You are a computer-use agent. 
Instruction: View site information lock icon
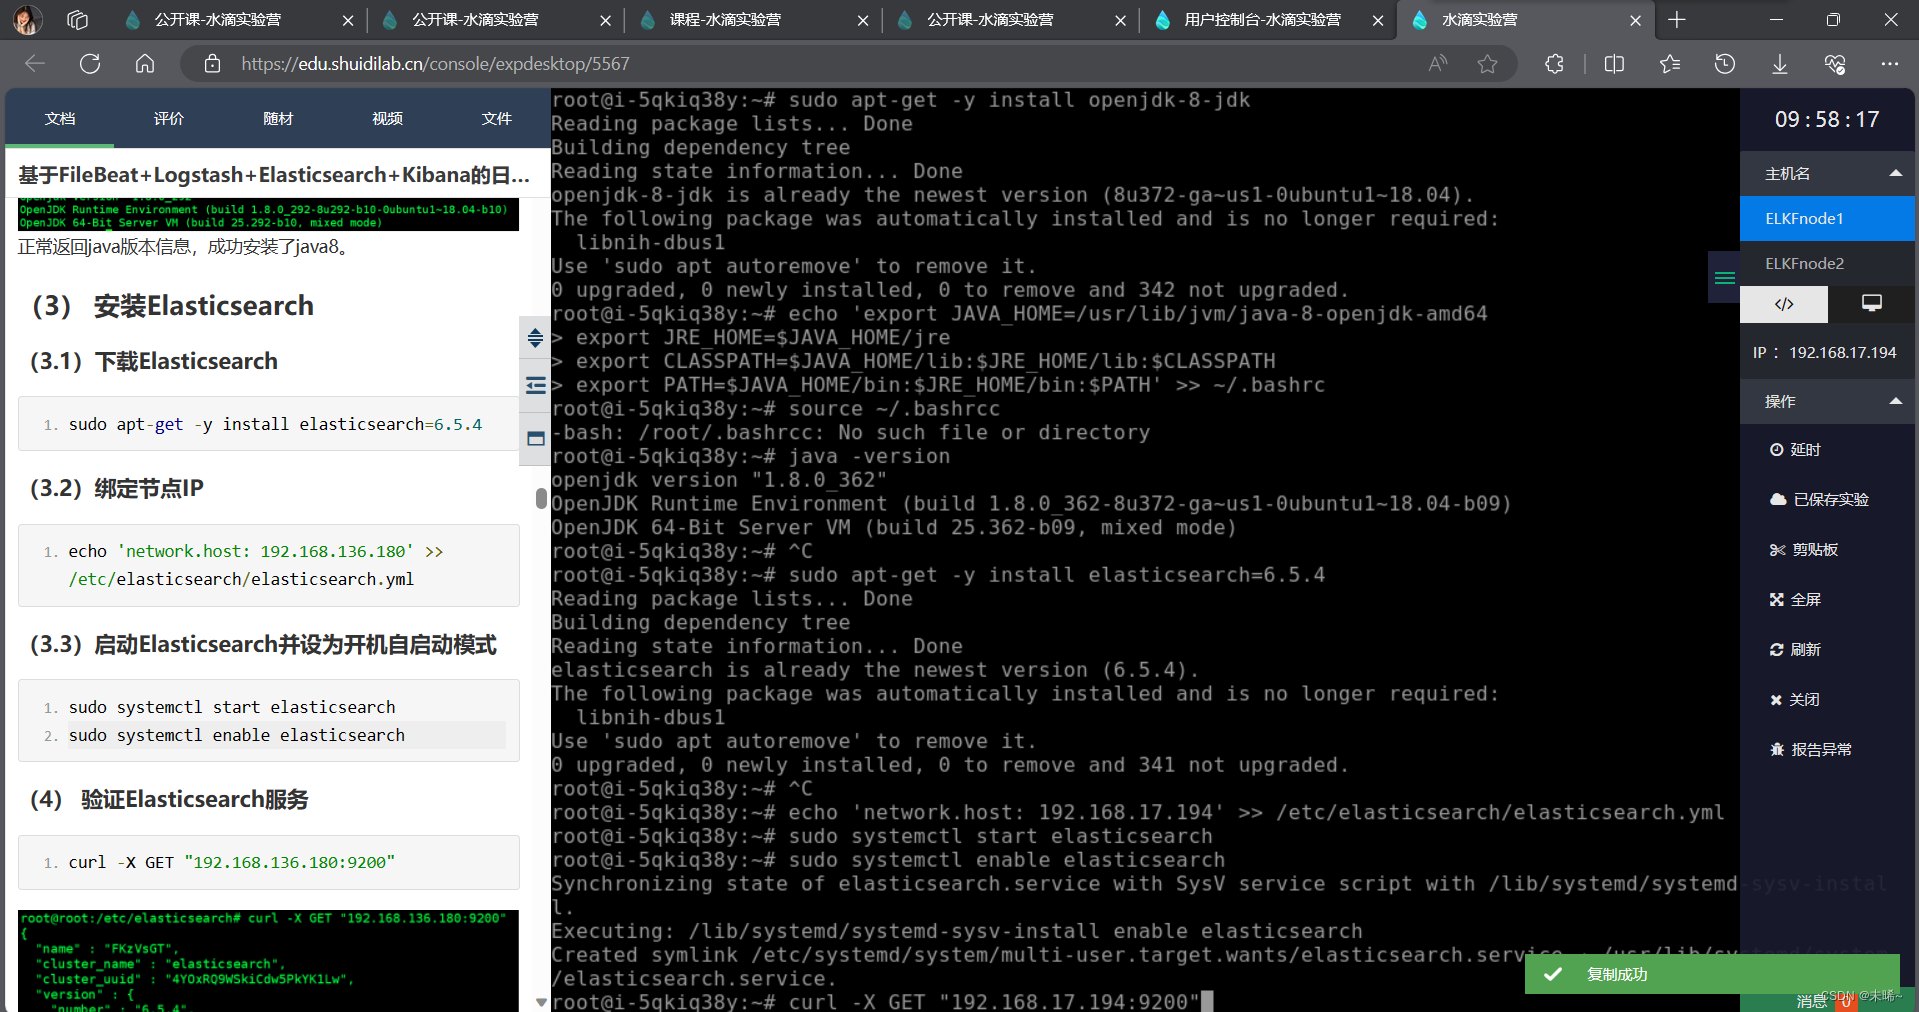212,64
